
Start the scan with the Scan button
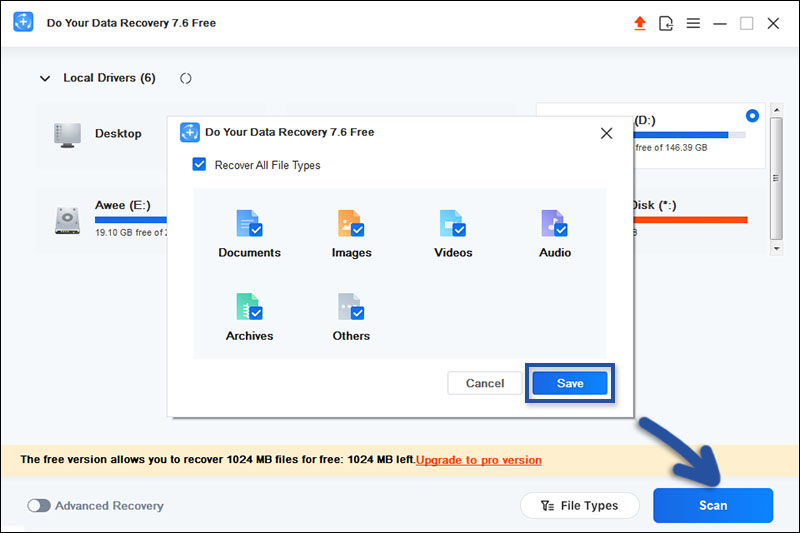pyautogui.click(x=713, y=505)
